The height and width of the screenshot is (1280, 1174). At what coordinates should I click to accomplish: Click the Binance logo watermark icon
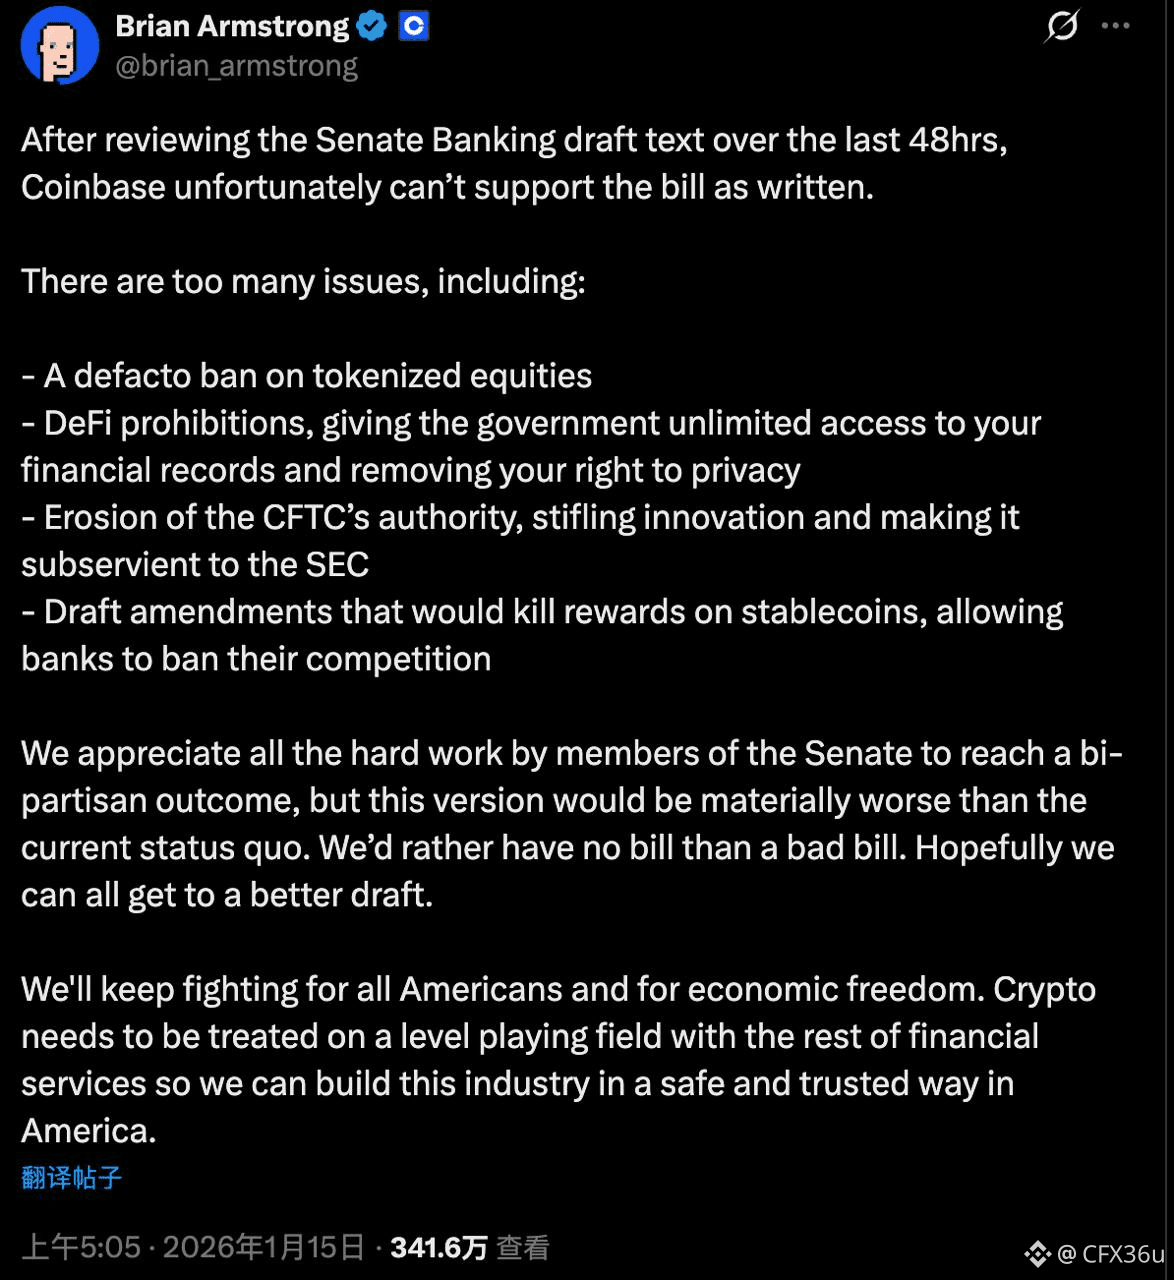click(1037, 1254)
